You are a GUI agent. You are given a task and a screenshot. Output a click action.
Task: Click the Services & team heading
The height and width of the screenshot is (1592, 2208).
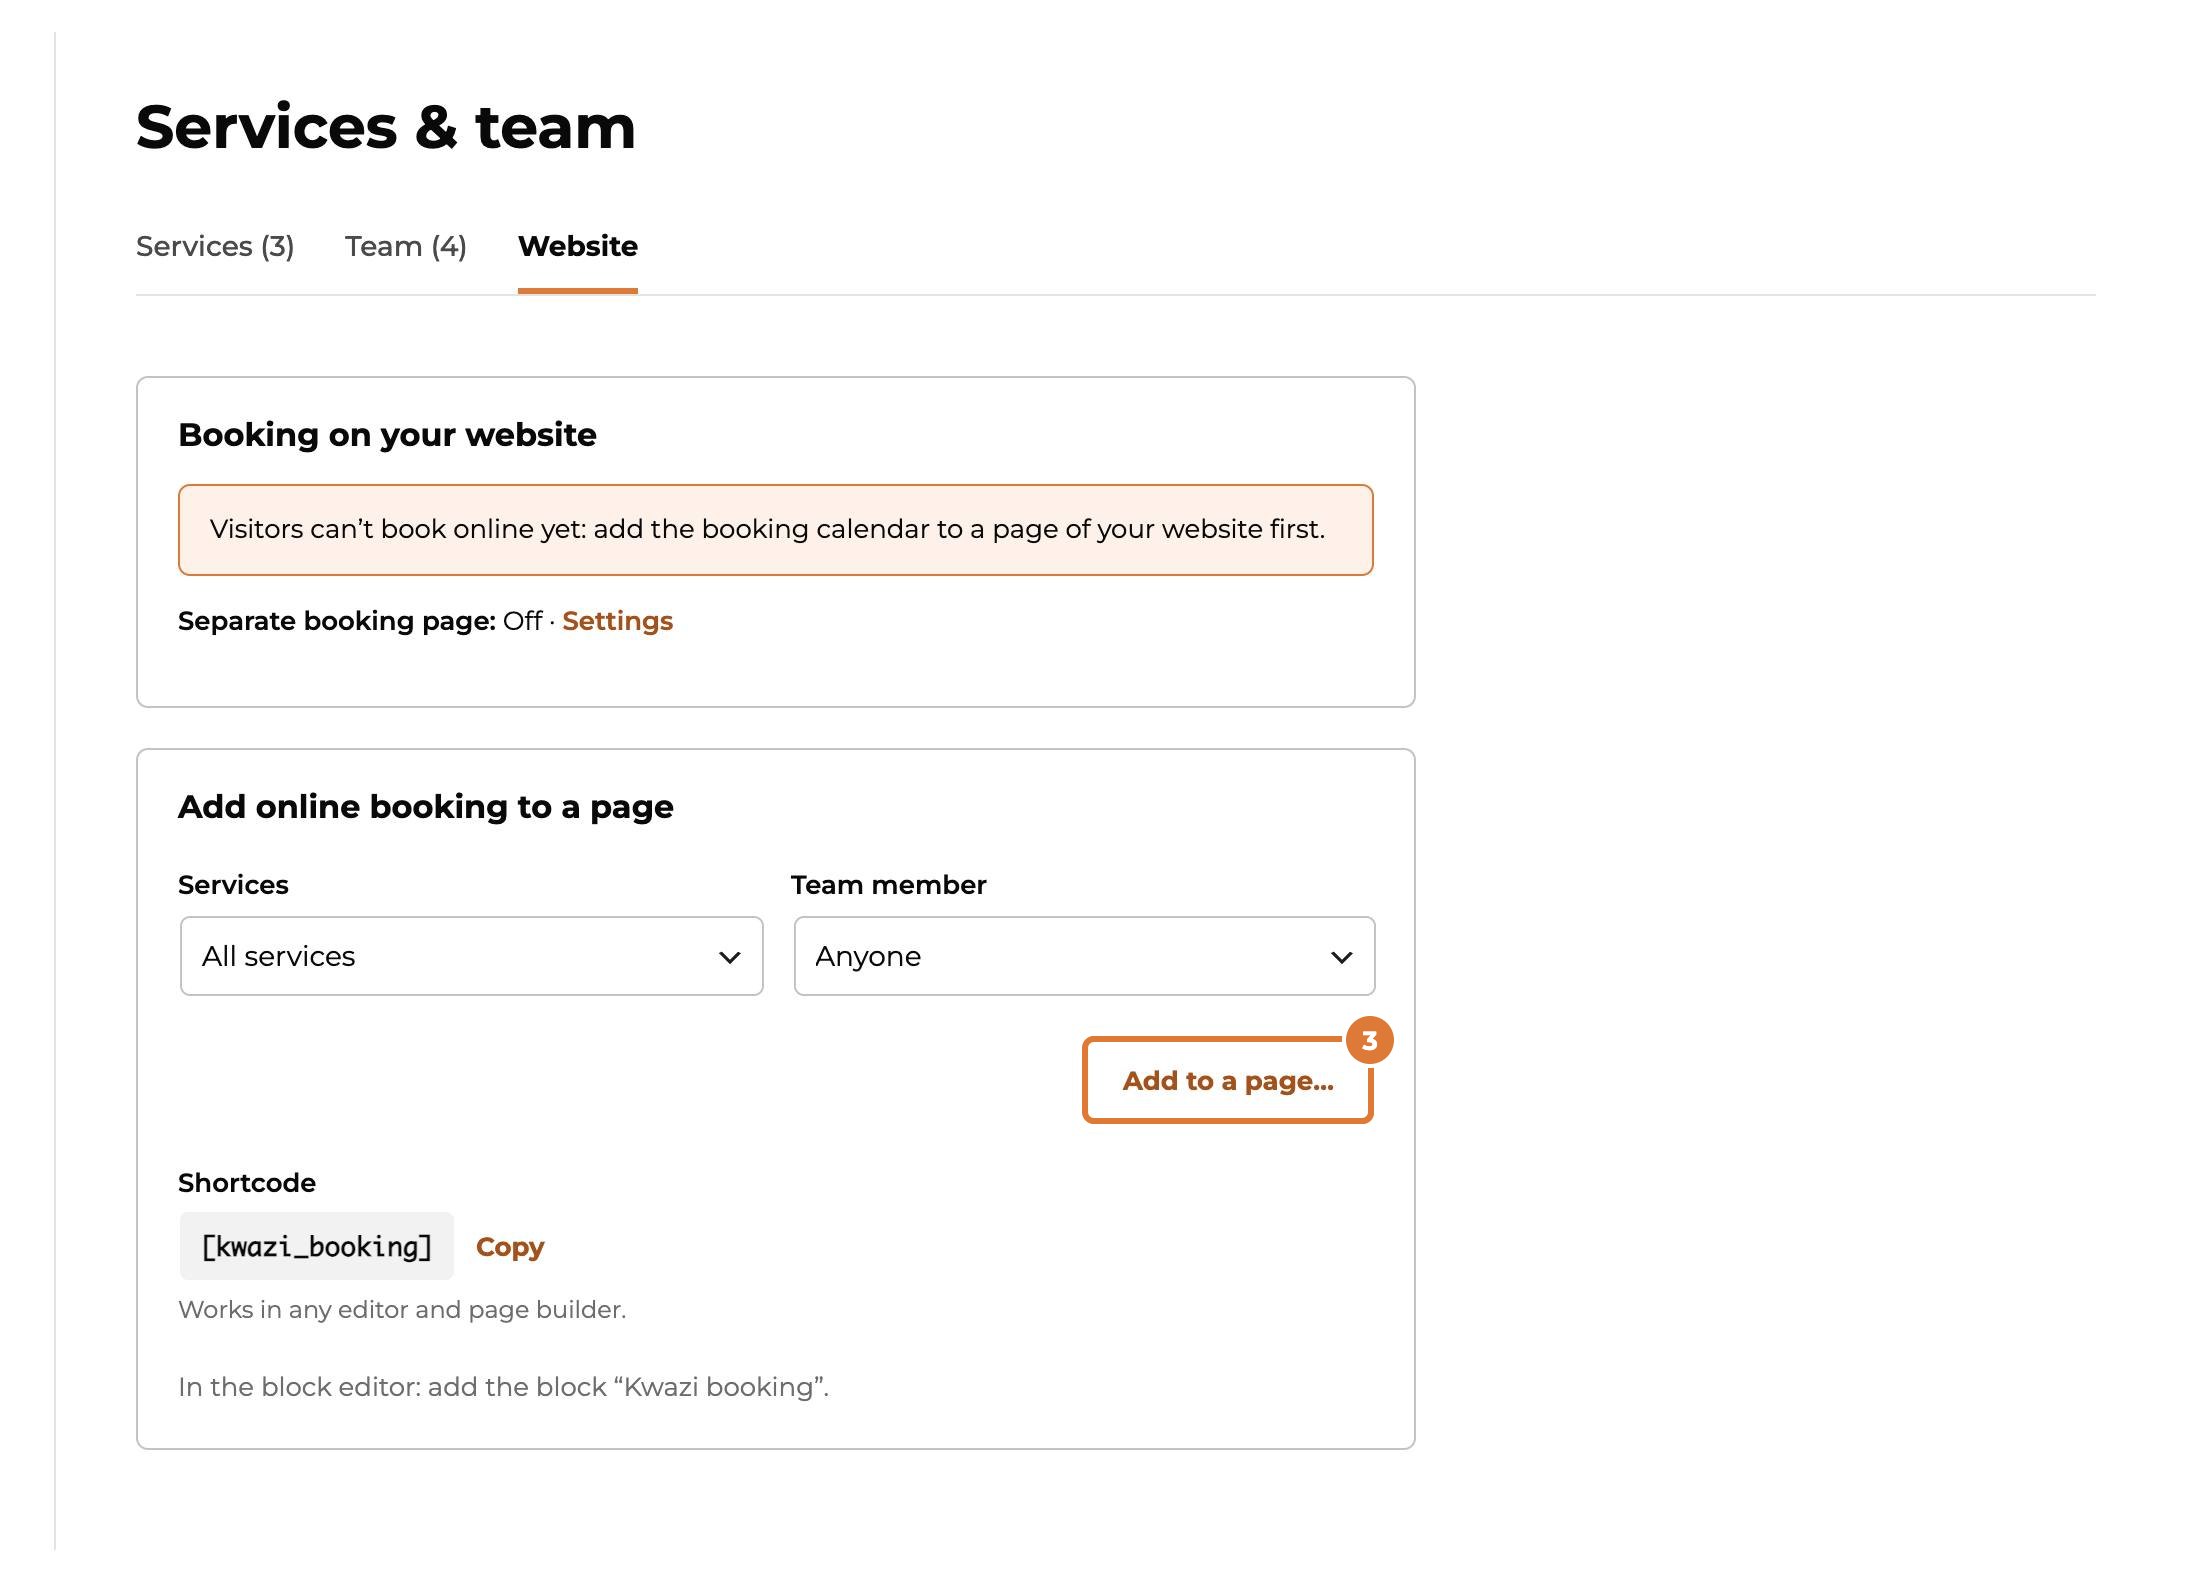(386, 128)
